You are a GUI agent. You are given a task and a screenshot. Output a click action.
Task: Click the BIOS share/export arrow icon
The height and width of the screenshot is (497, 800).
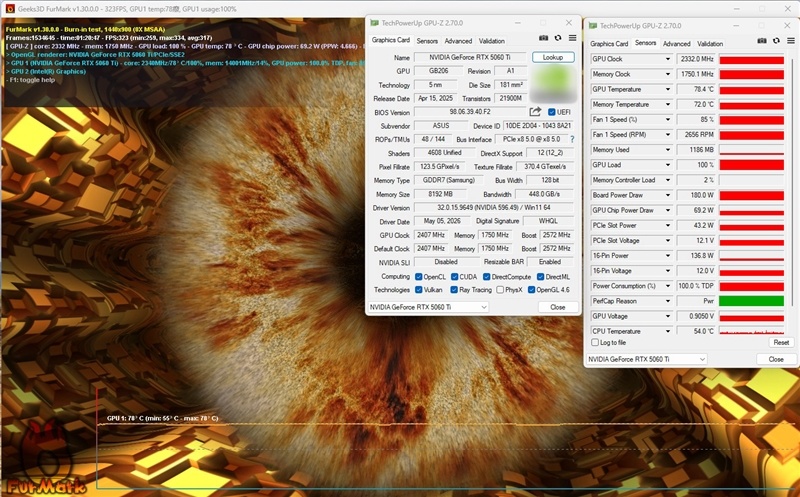point(535,112)
